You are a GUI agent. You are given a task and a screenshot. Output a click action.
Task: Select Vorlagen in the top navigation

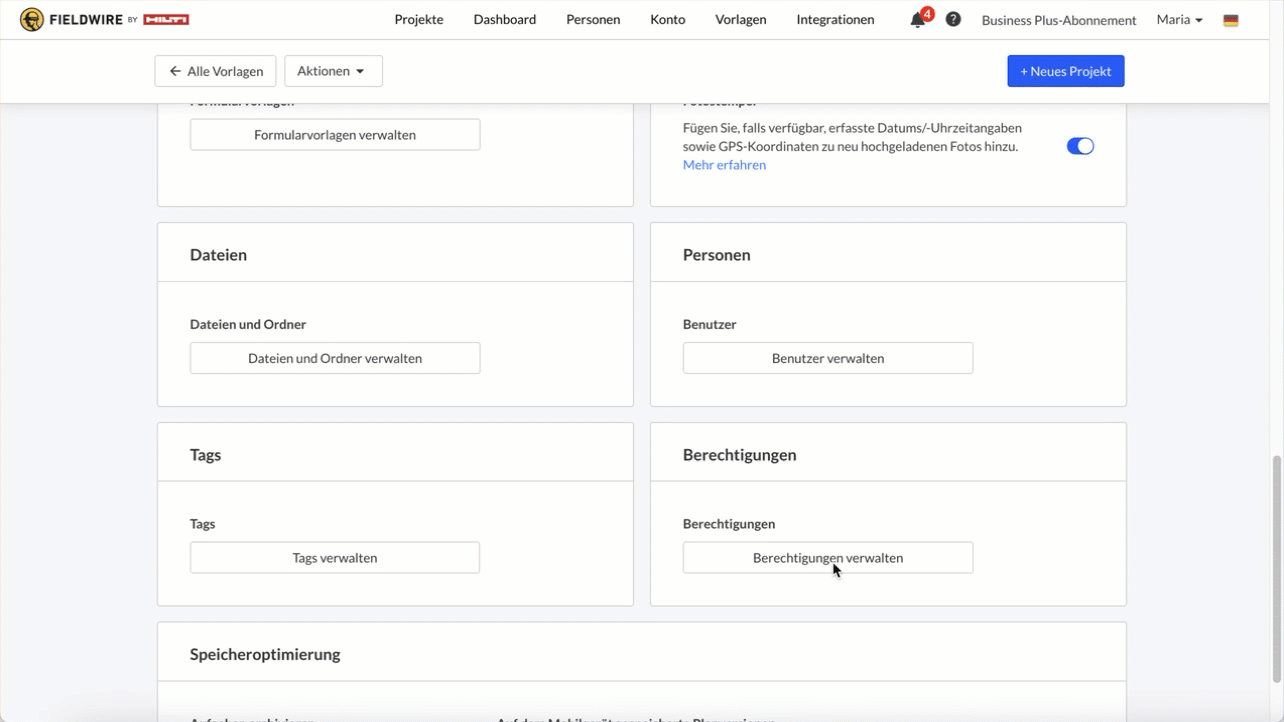[x=741, y=20]
